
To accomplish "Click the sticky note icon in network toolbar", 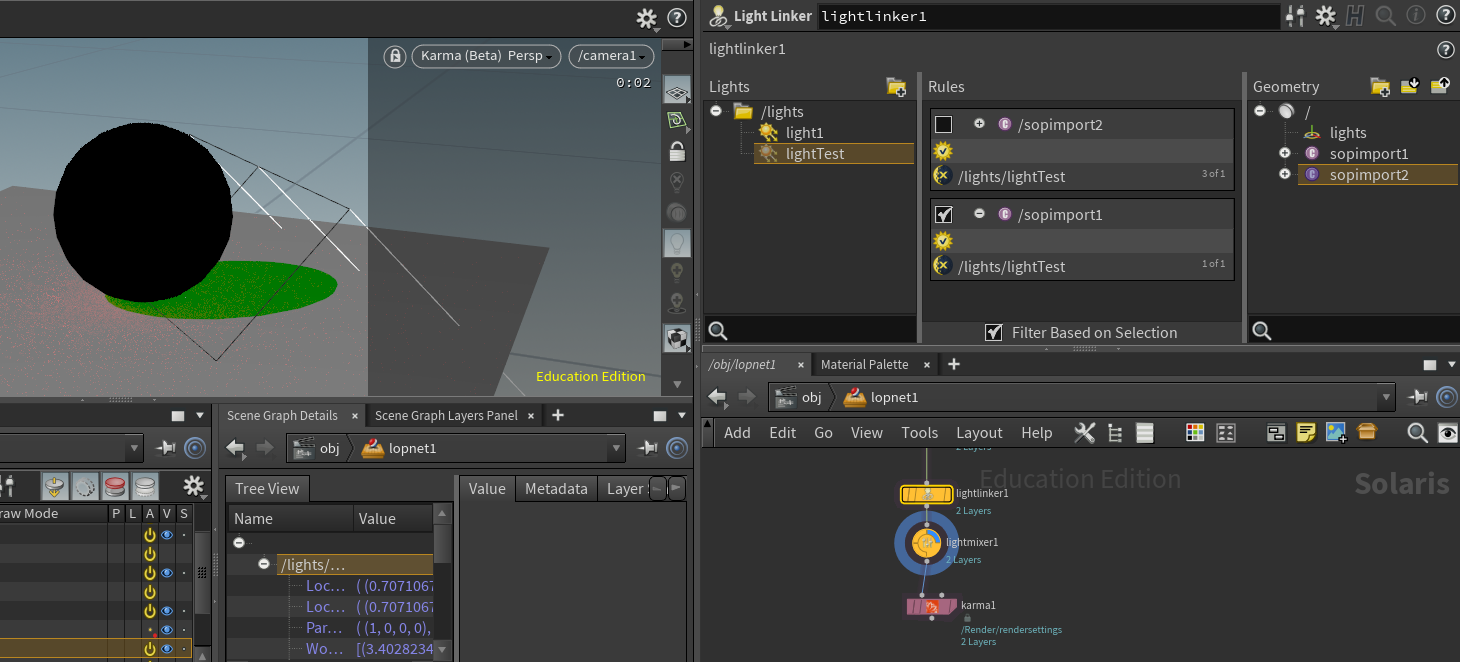I will pyautogui.click(x=1306, y=433).
